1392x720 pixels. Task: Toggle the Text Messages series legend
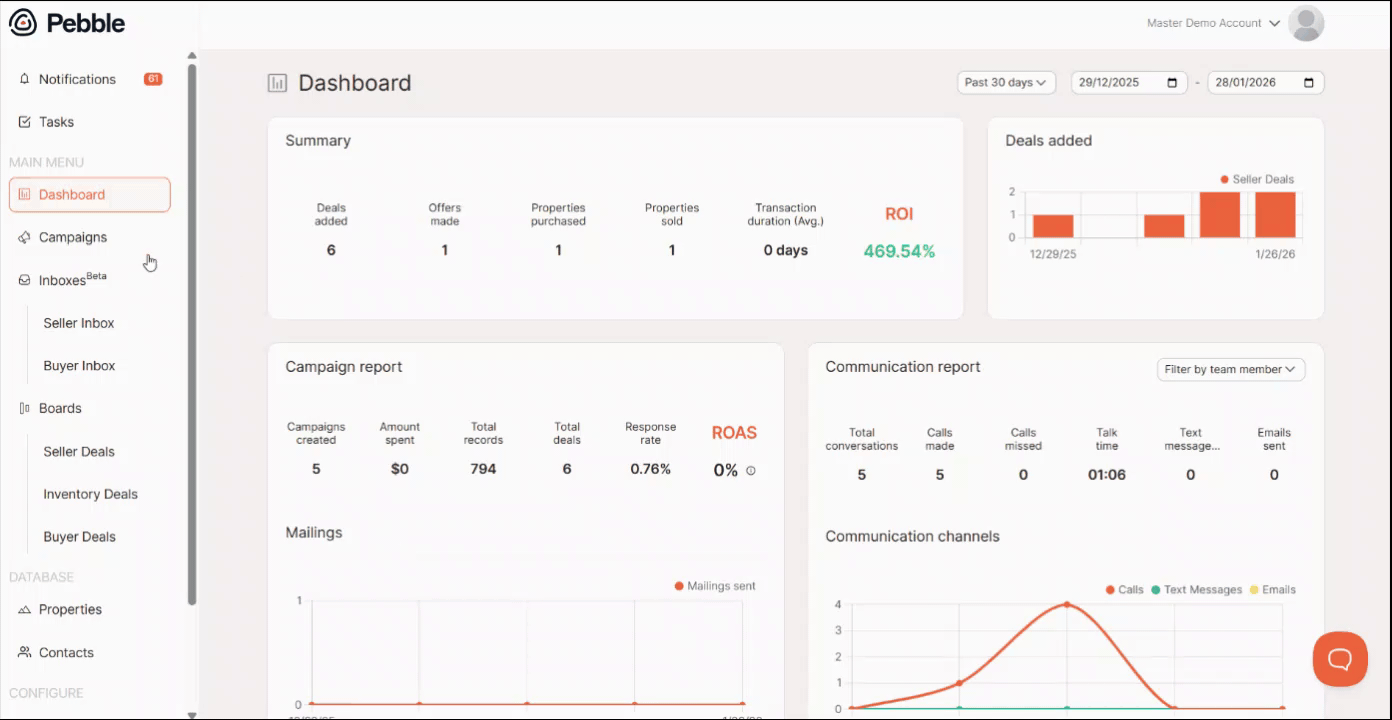coord(1197,590)
